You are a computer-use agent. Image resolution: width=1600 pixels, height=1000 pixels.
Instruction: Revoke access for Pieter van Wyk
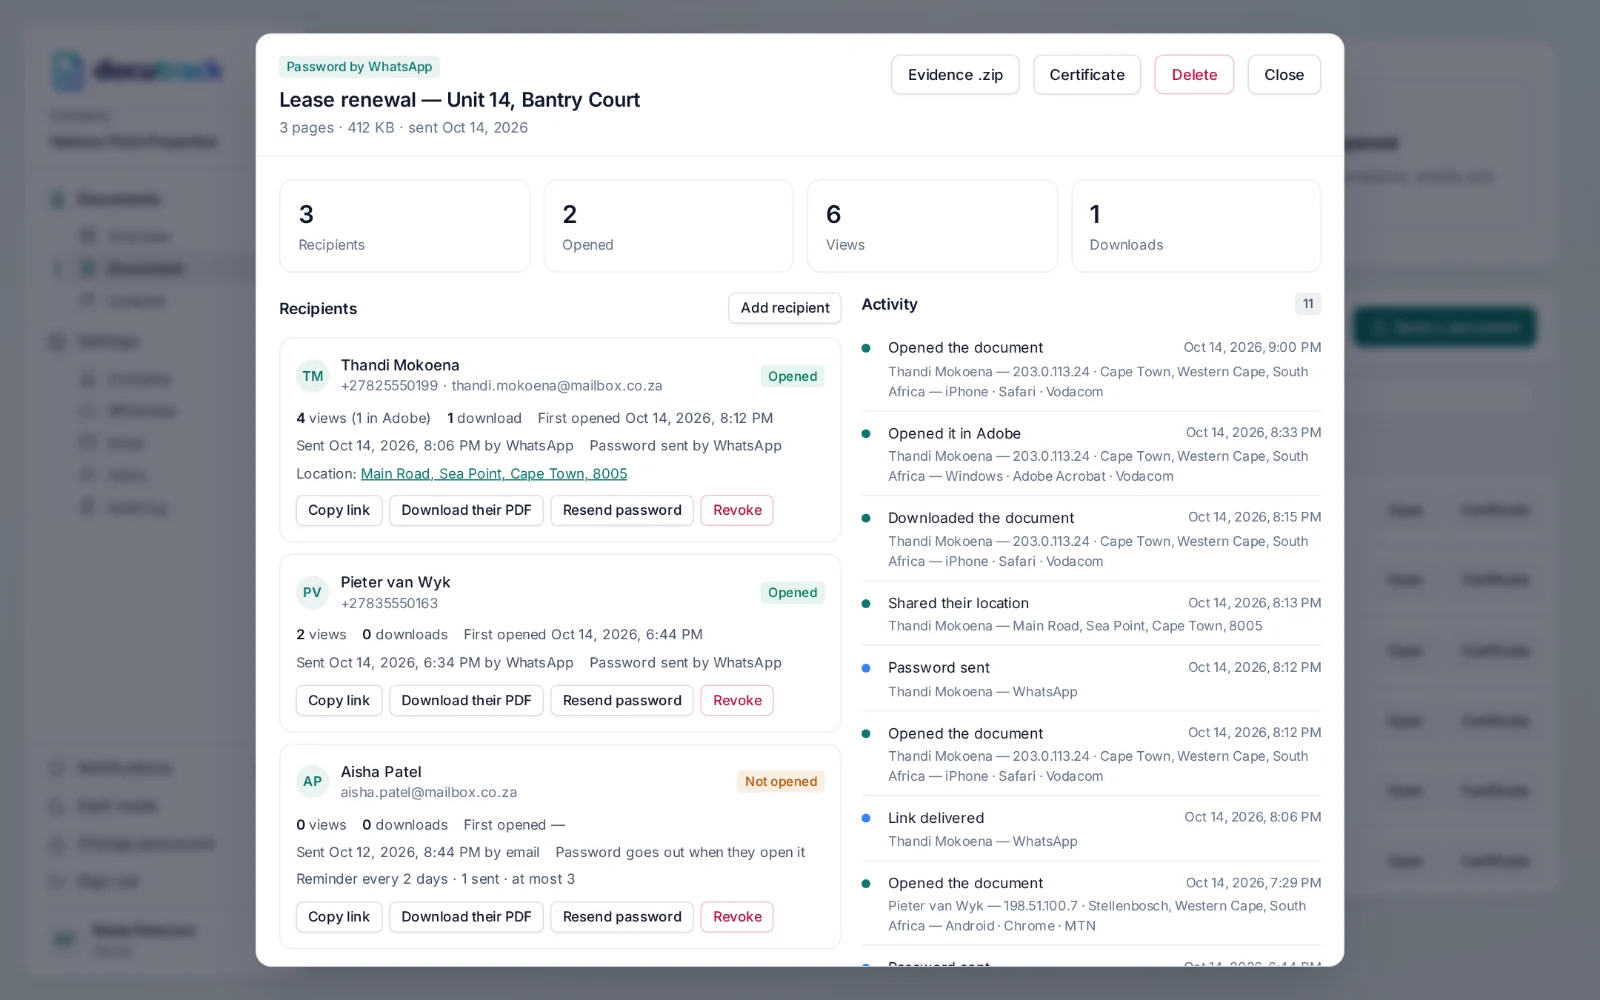point(737,701)
